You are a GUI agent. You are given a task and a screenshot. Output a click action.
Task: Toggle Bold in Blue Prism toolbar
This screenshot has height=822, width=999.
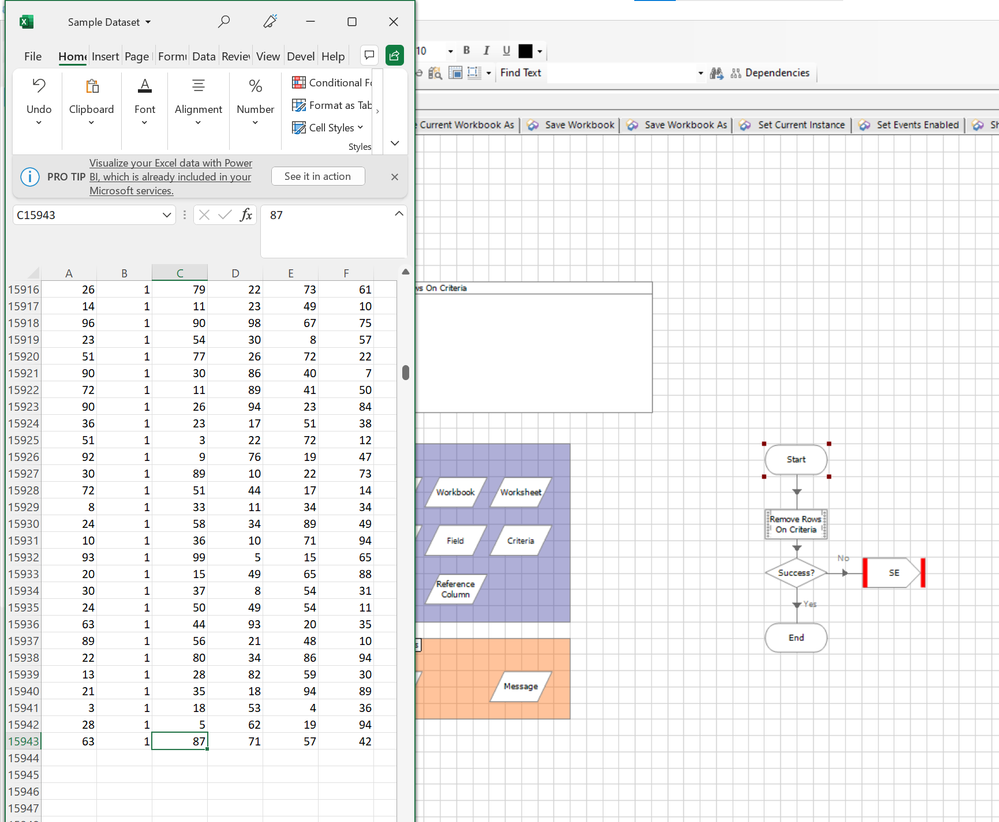[466, 50]
